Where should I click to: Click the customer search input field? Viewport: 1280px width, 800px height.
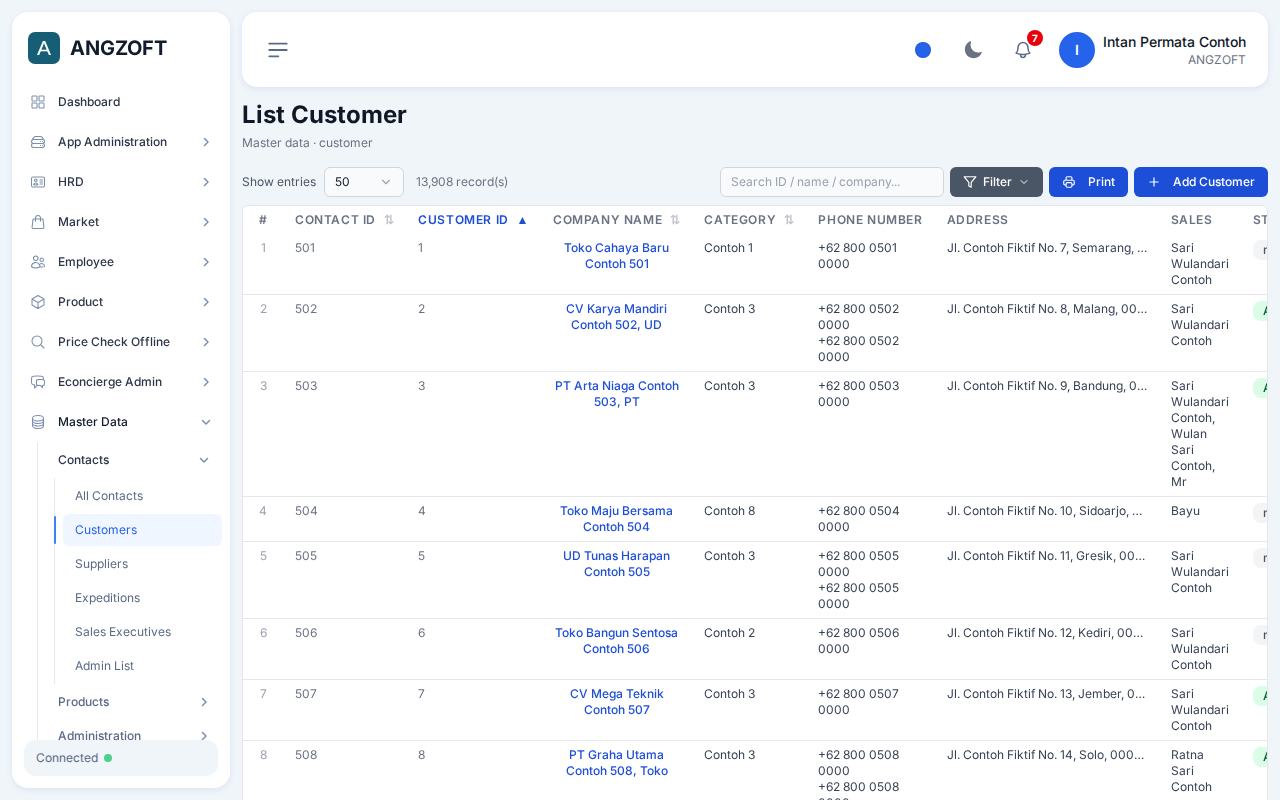pyautogui.click(x=832, y=182)
